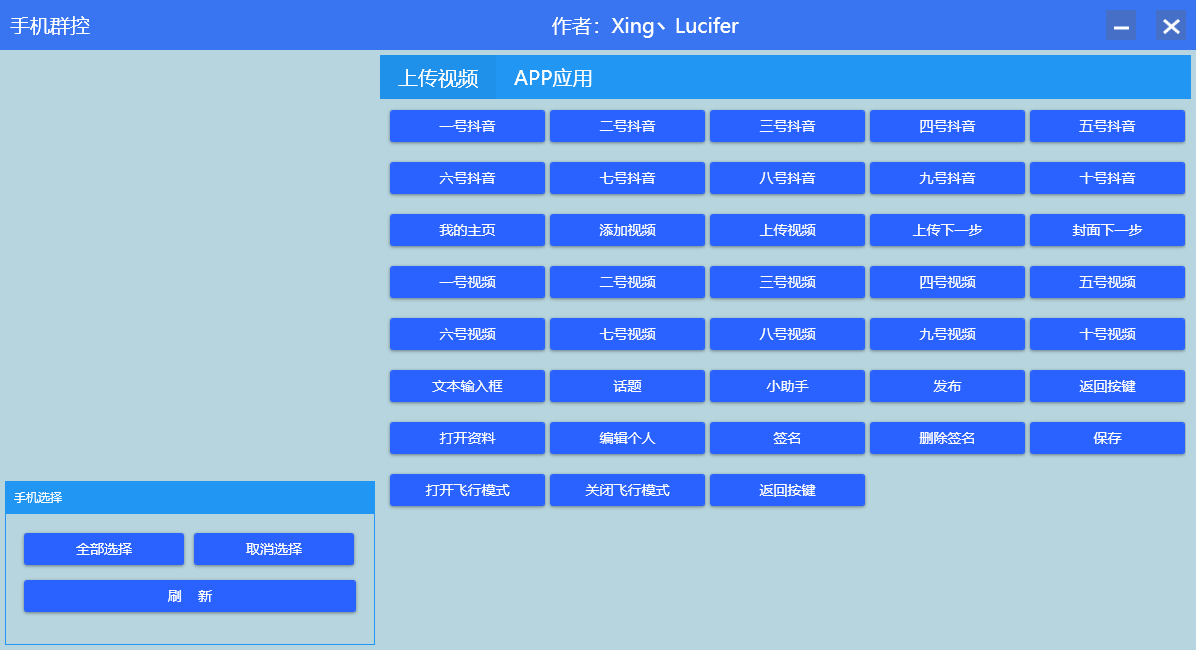This screenshot has height=650, width=1196.
Task: Click 八号视频
Action: point(787,334)
